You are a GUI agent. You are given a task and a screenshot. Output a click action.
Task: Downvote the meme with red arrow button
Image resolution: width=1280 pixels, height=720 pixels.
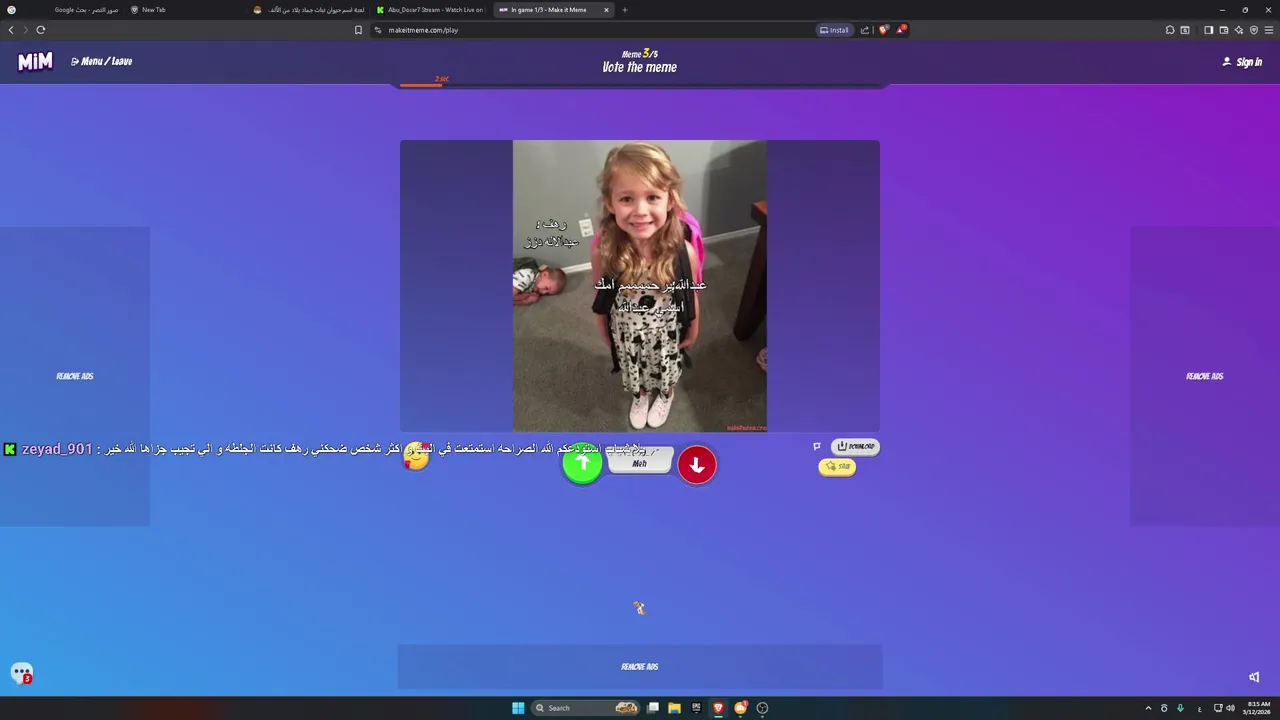(x=697, y=465)
